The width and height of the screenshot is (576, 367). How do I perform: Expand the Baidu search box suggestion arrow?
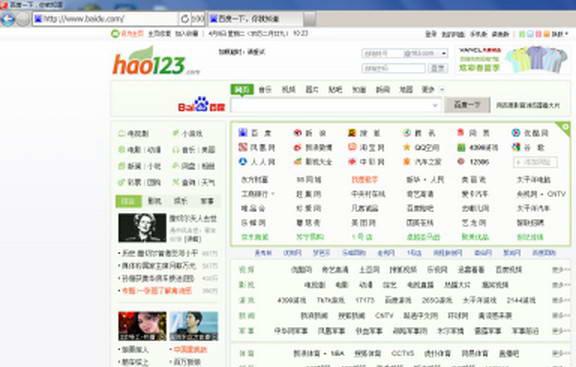coord(435,106)
